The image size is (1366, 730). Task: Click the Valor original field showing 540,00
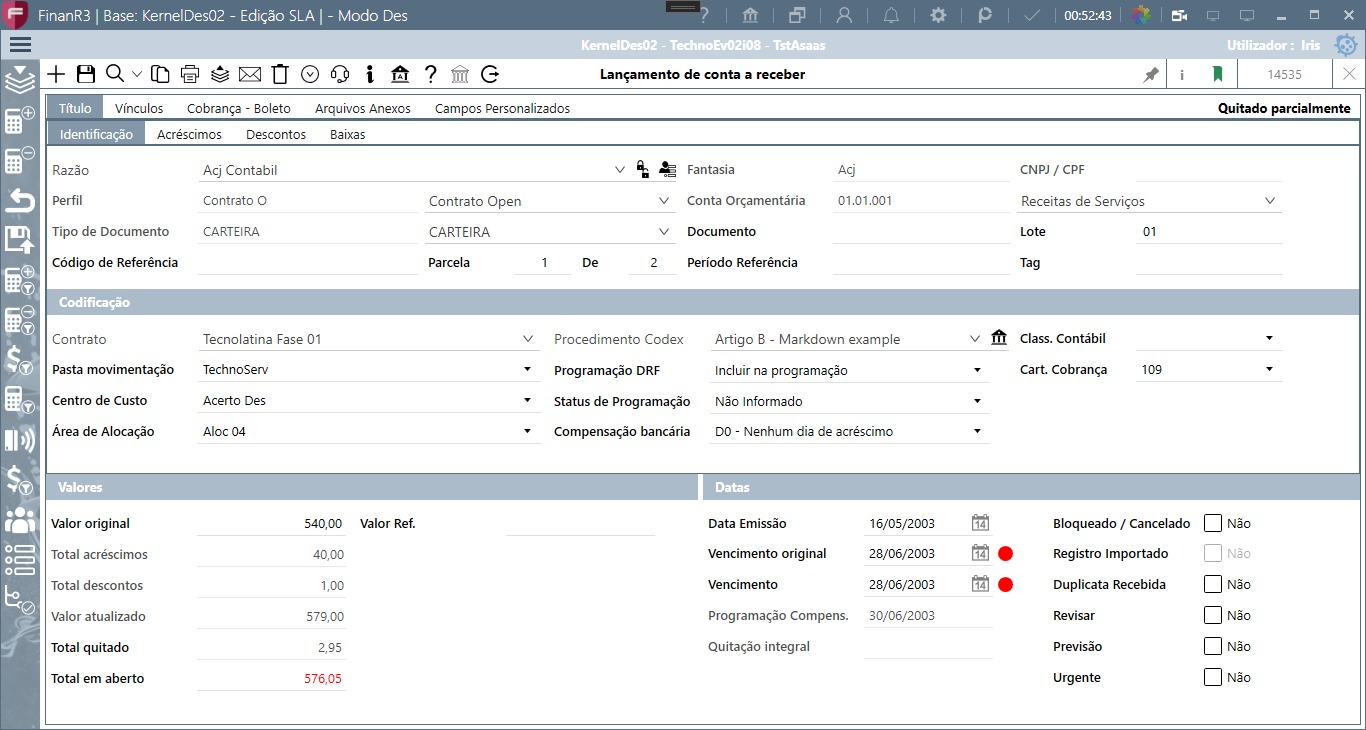[272, 523]
